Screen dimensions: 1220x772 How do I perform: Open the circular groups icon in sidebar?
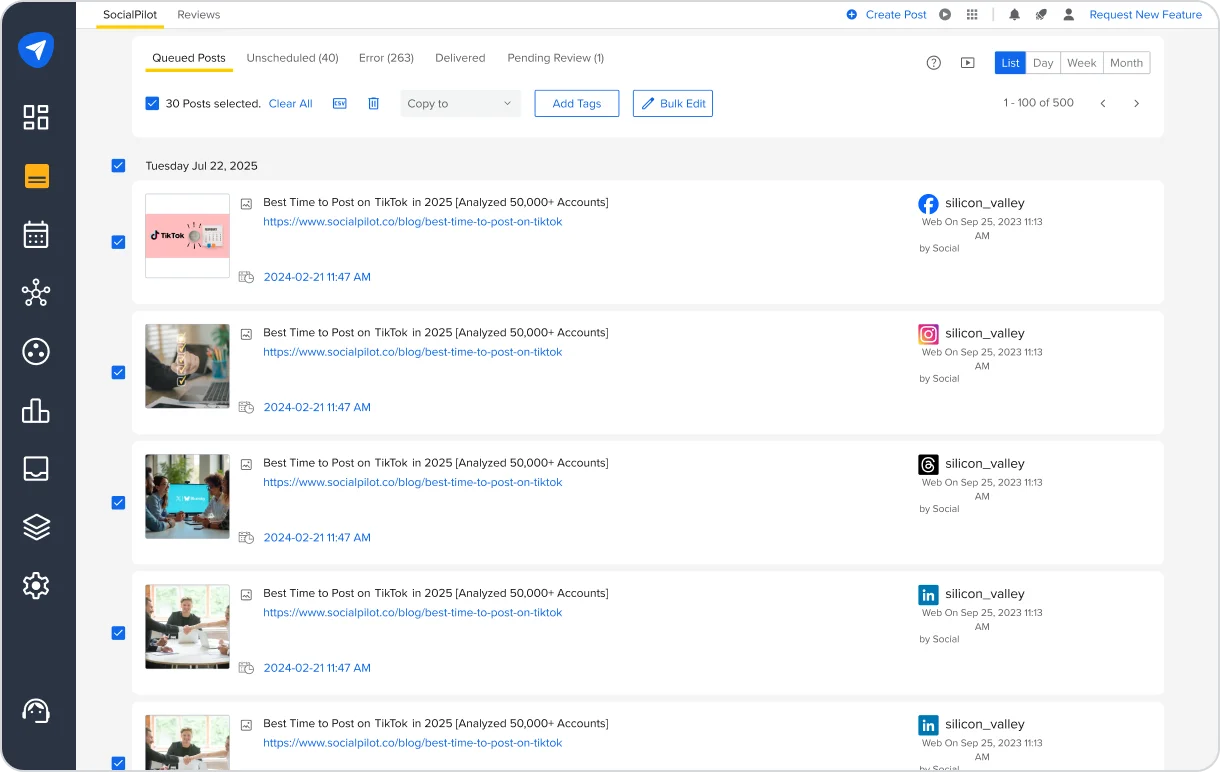[x=36, y=352]
